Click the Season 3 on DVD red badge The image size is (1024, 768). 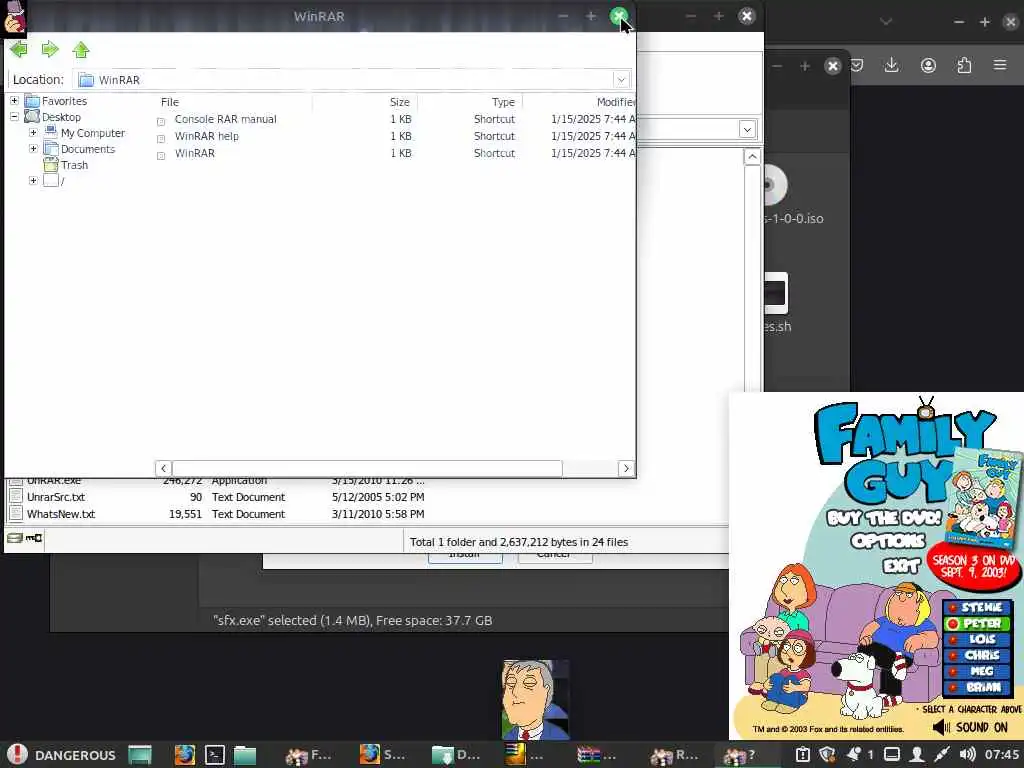coord(974,566)
